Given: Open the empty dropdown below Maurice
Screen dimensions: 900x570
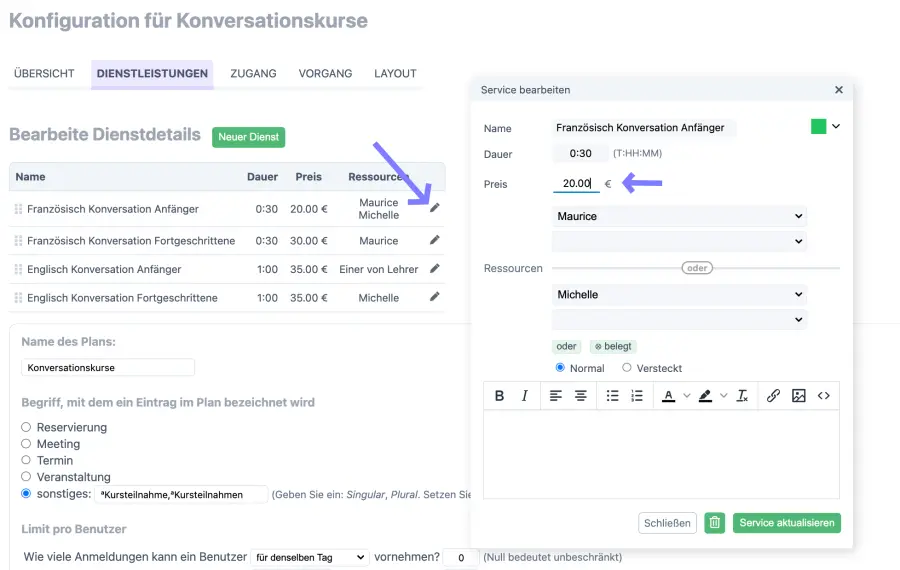Looking at the screenshot, I should point(679,241).
